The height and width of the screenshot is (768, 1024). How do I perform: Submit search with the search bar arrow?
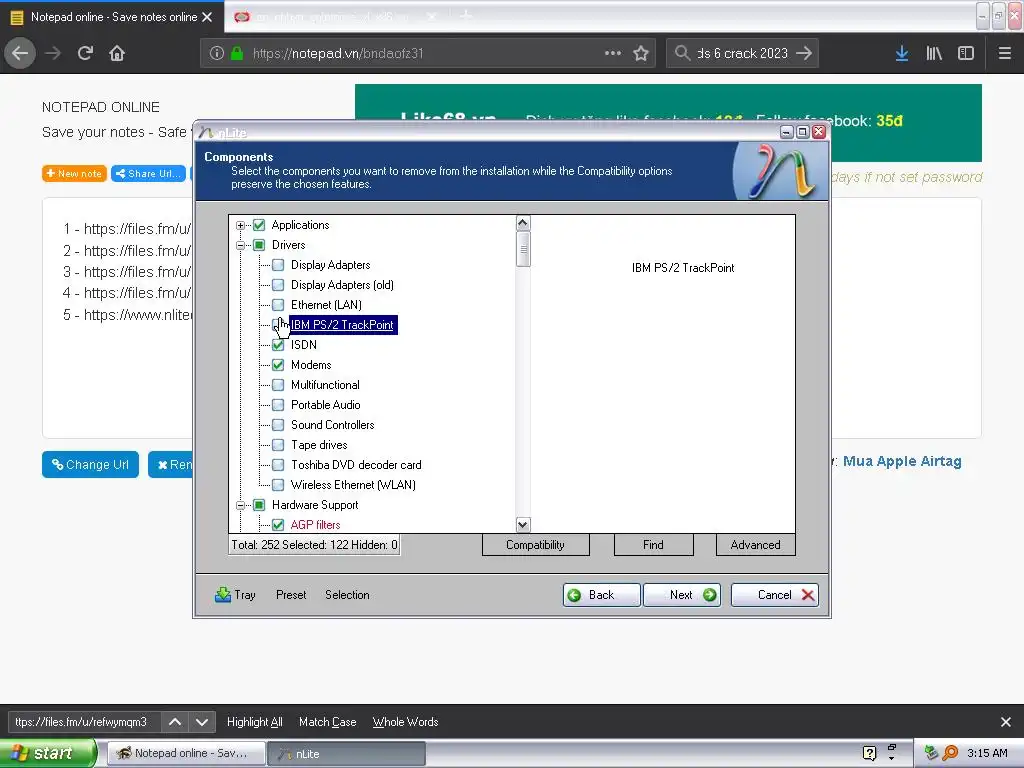[x=804, y=53]
